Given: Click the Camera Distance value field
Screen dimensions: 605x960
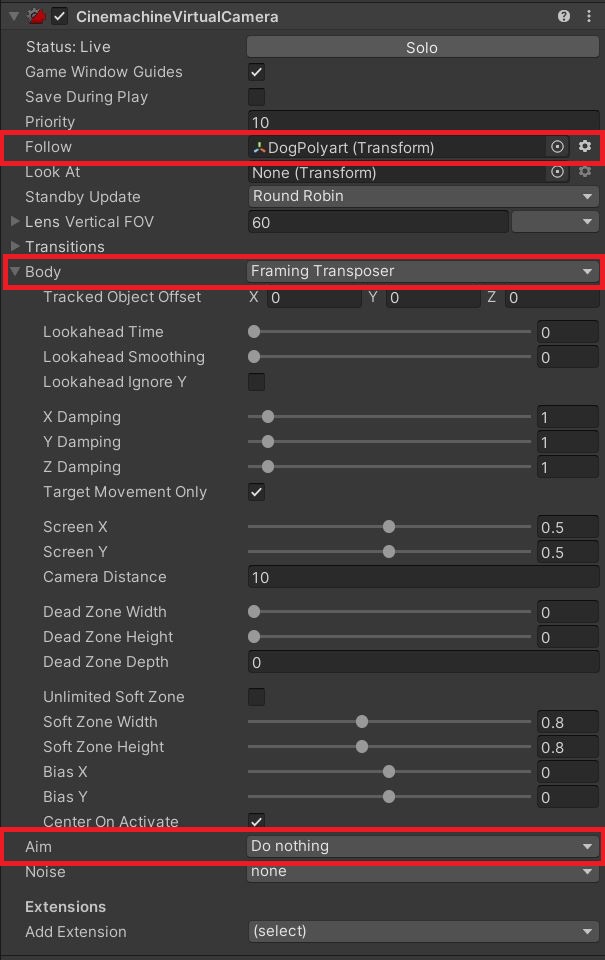Looking at the screenshot, I should [x=423, y=577].
